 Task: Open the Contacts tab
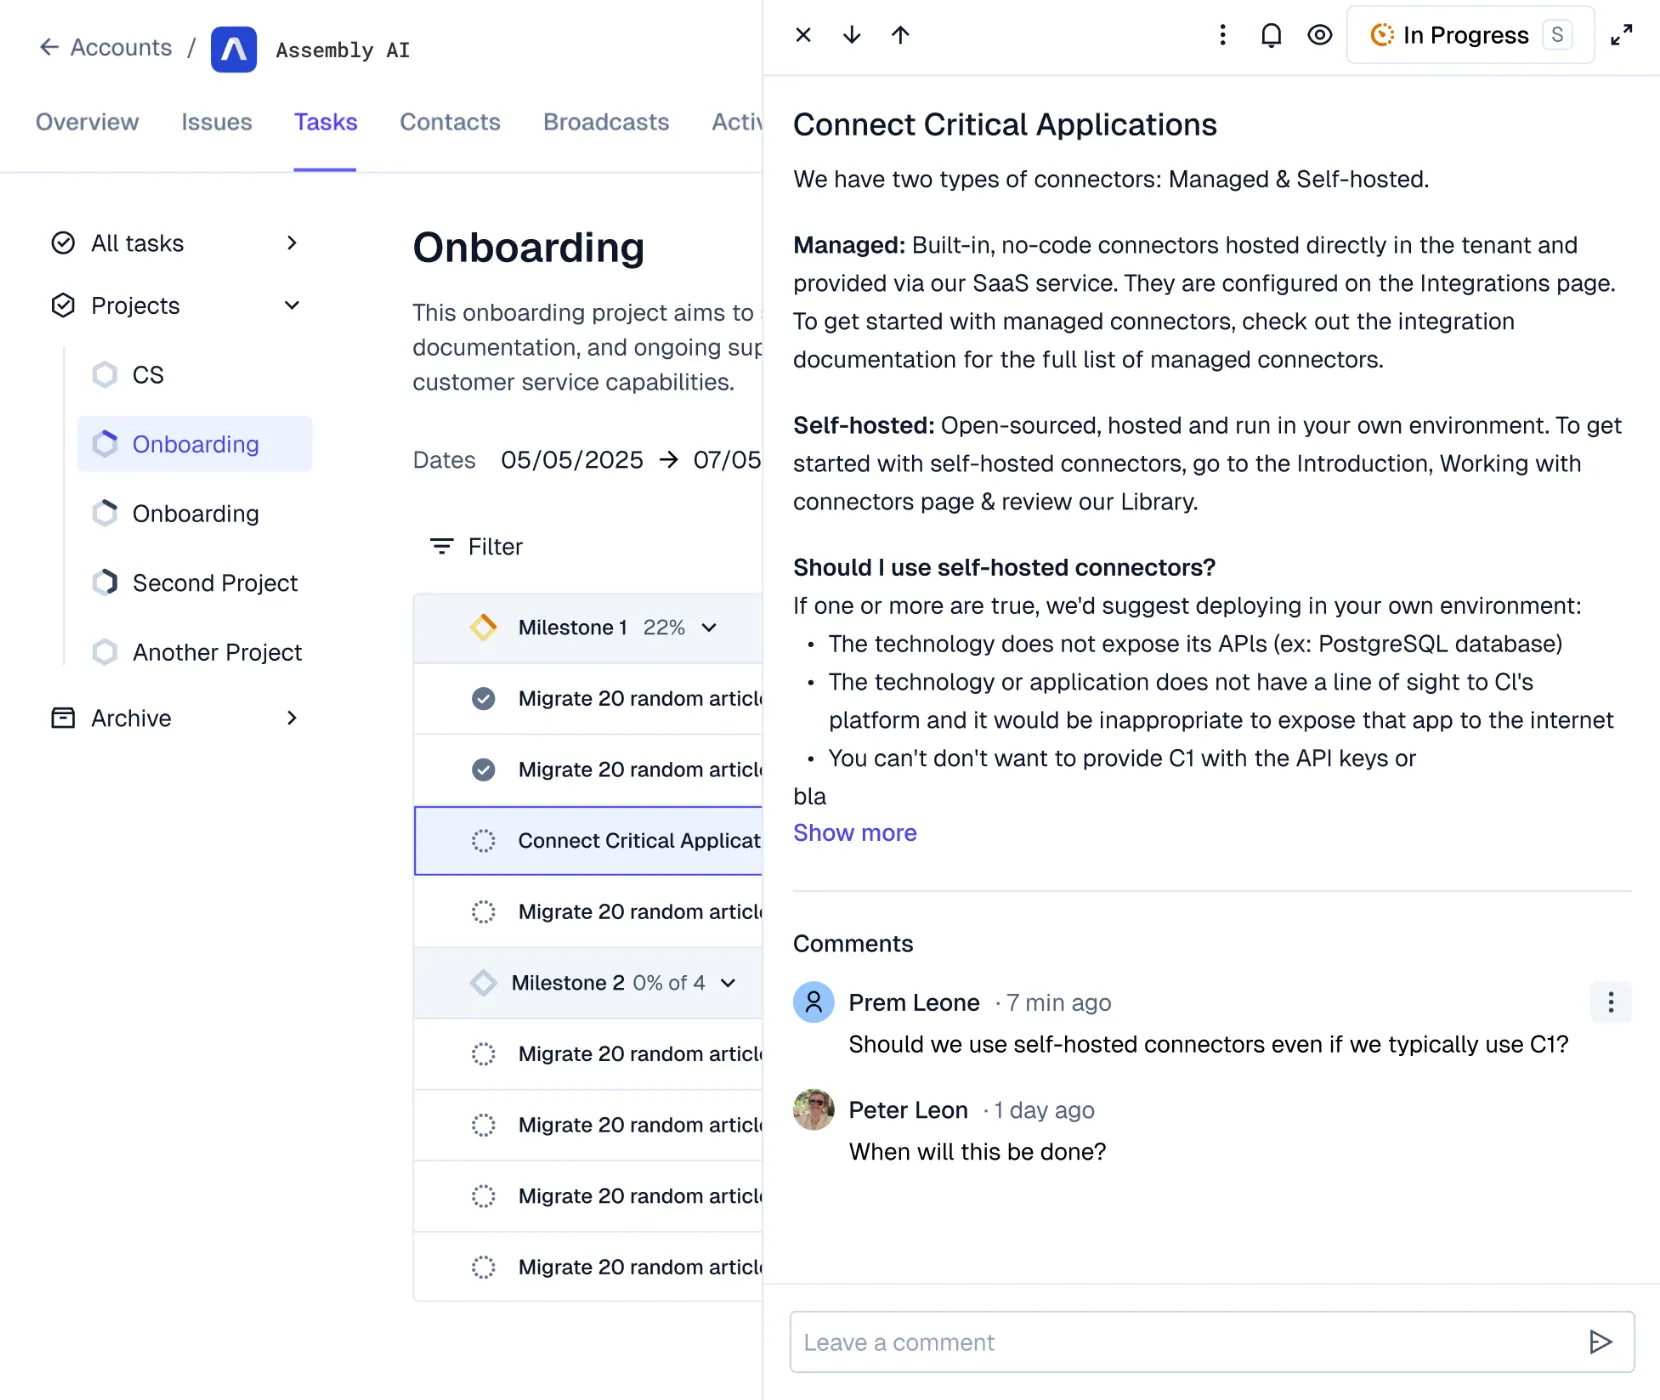[x=450, y=122]
